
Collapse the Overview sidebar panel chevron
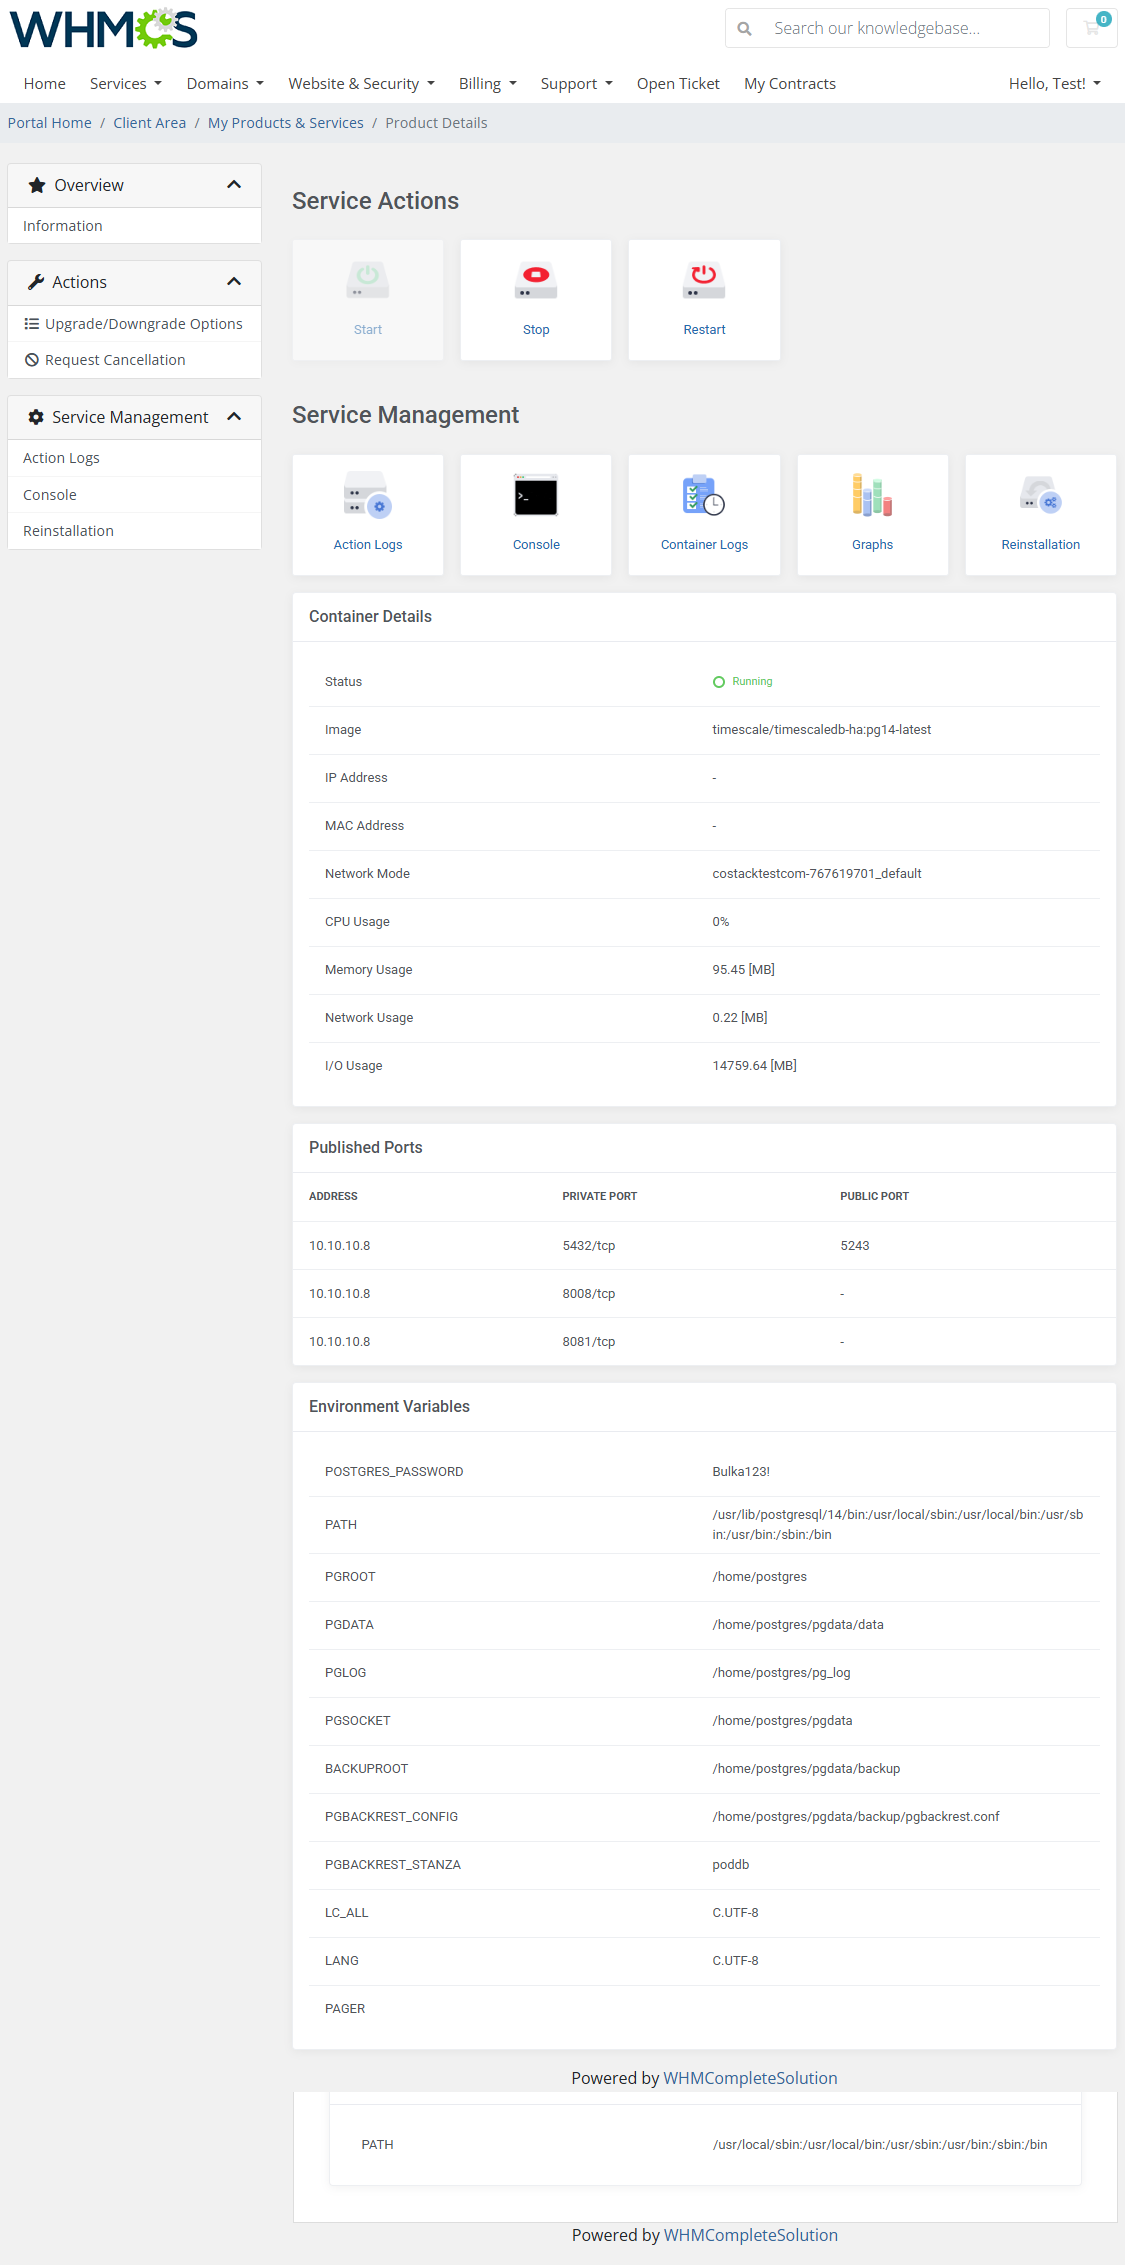point(234,185)
